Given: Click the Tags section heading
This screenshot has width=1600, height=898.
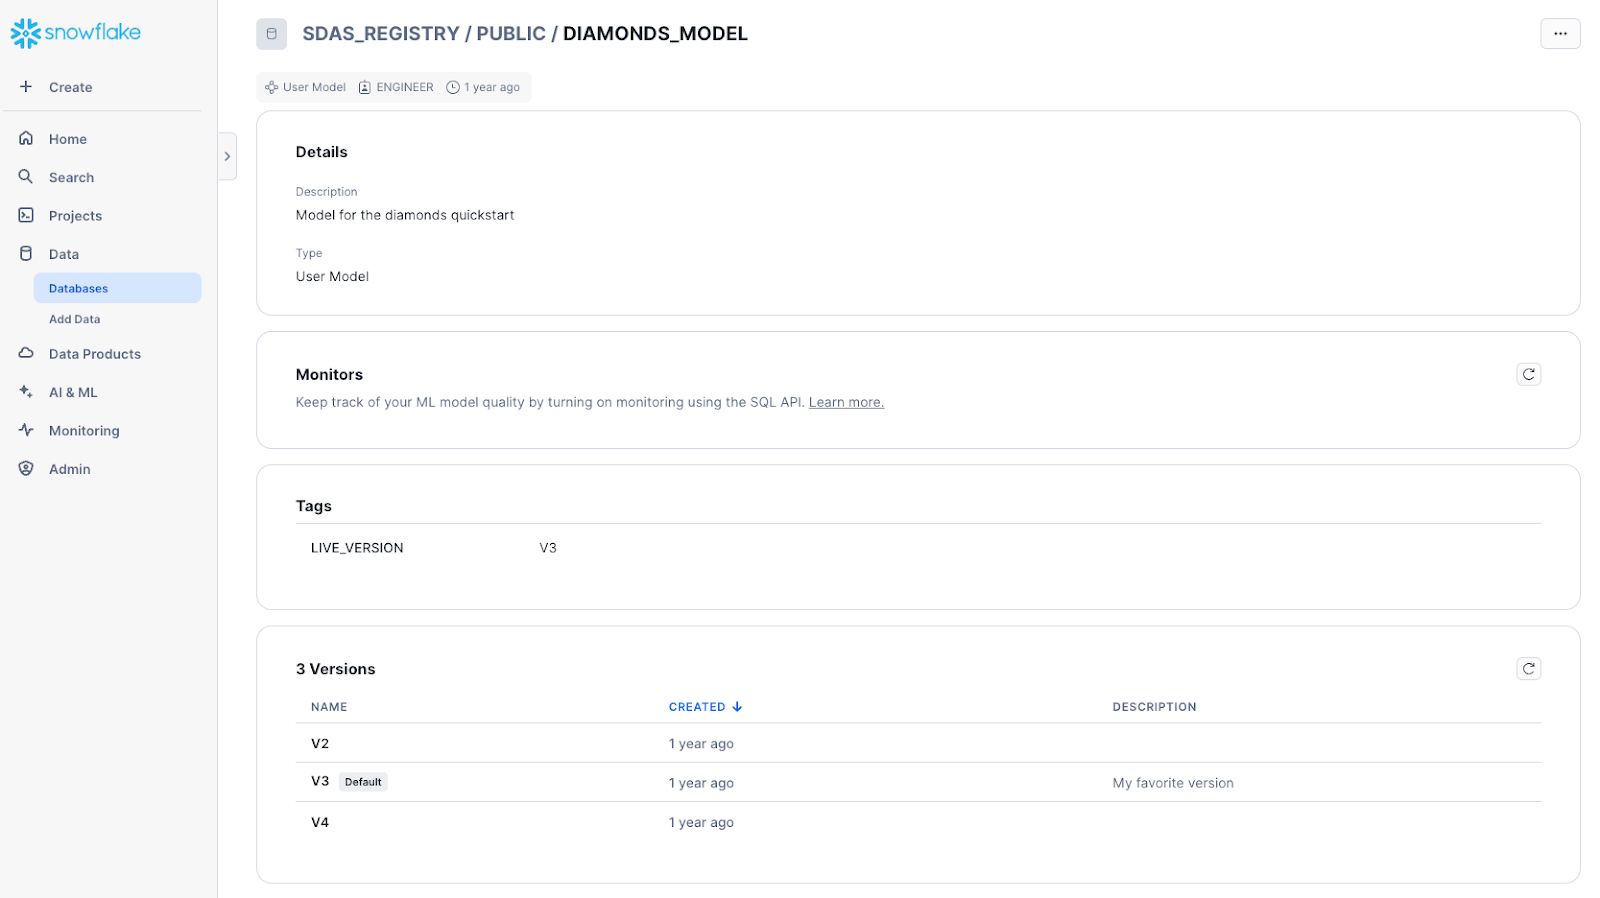Looking at the screenshot, I should (314, 506).
